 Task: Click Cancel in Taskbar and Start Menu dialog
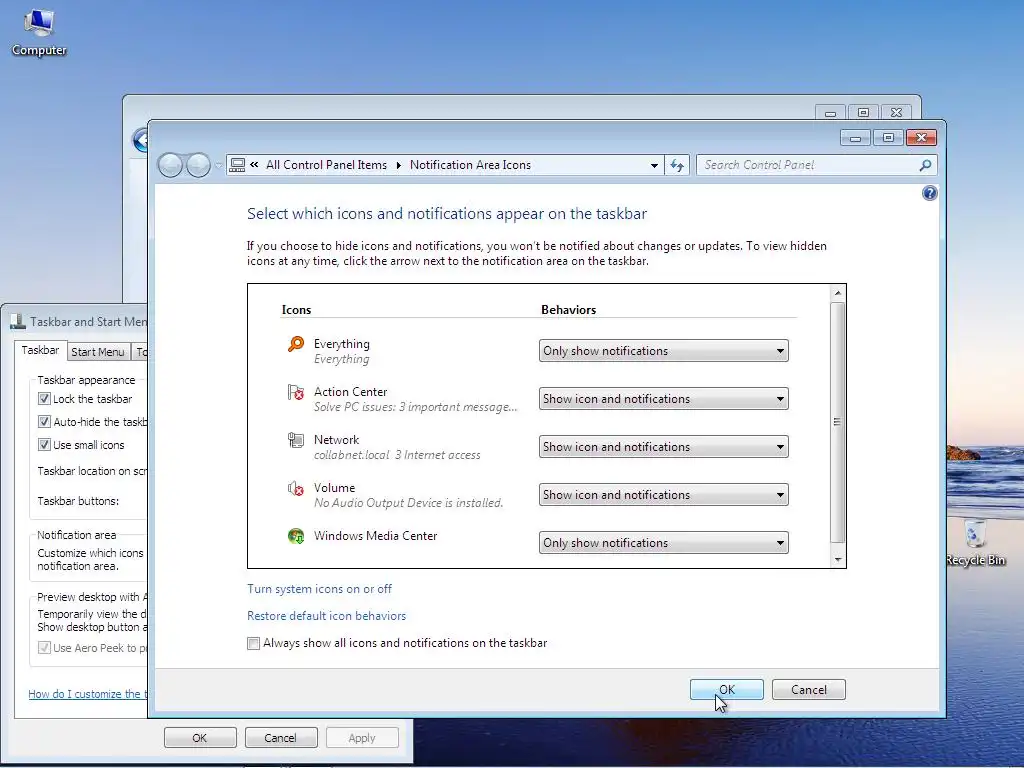(281, 738)
